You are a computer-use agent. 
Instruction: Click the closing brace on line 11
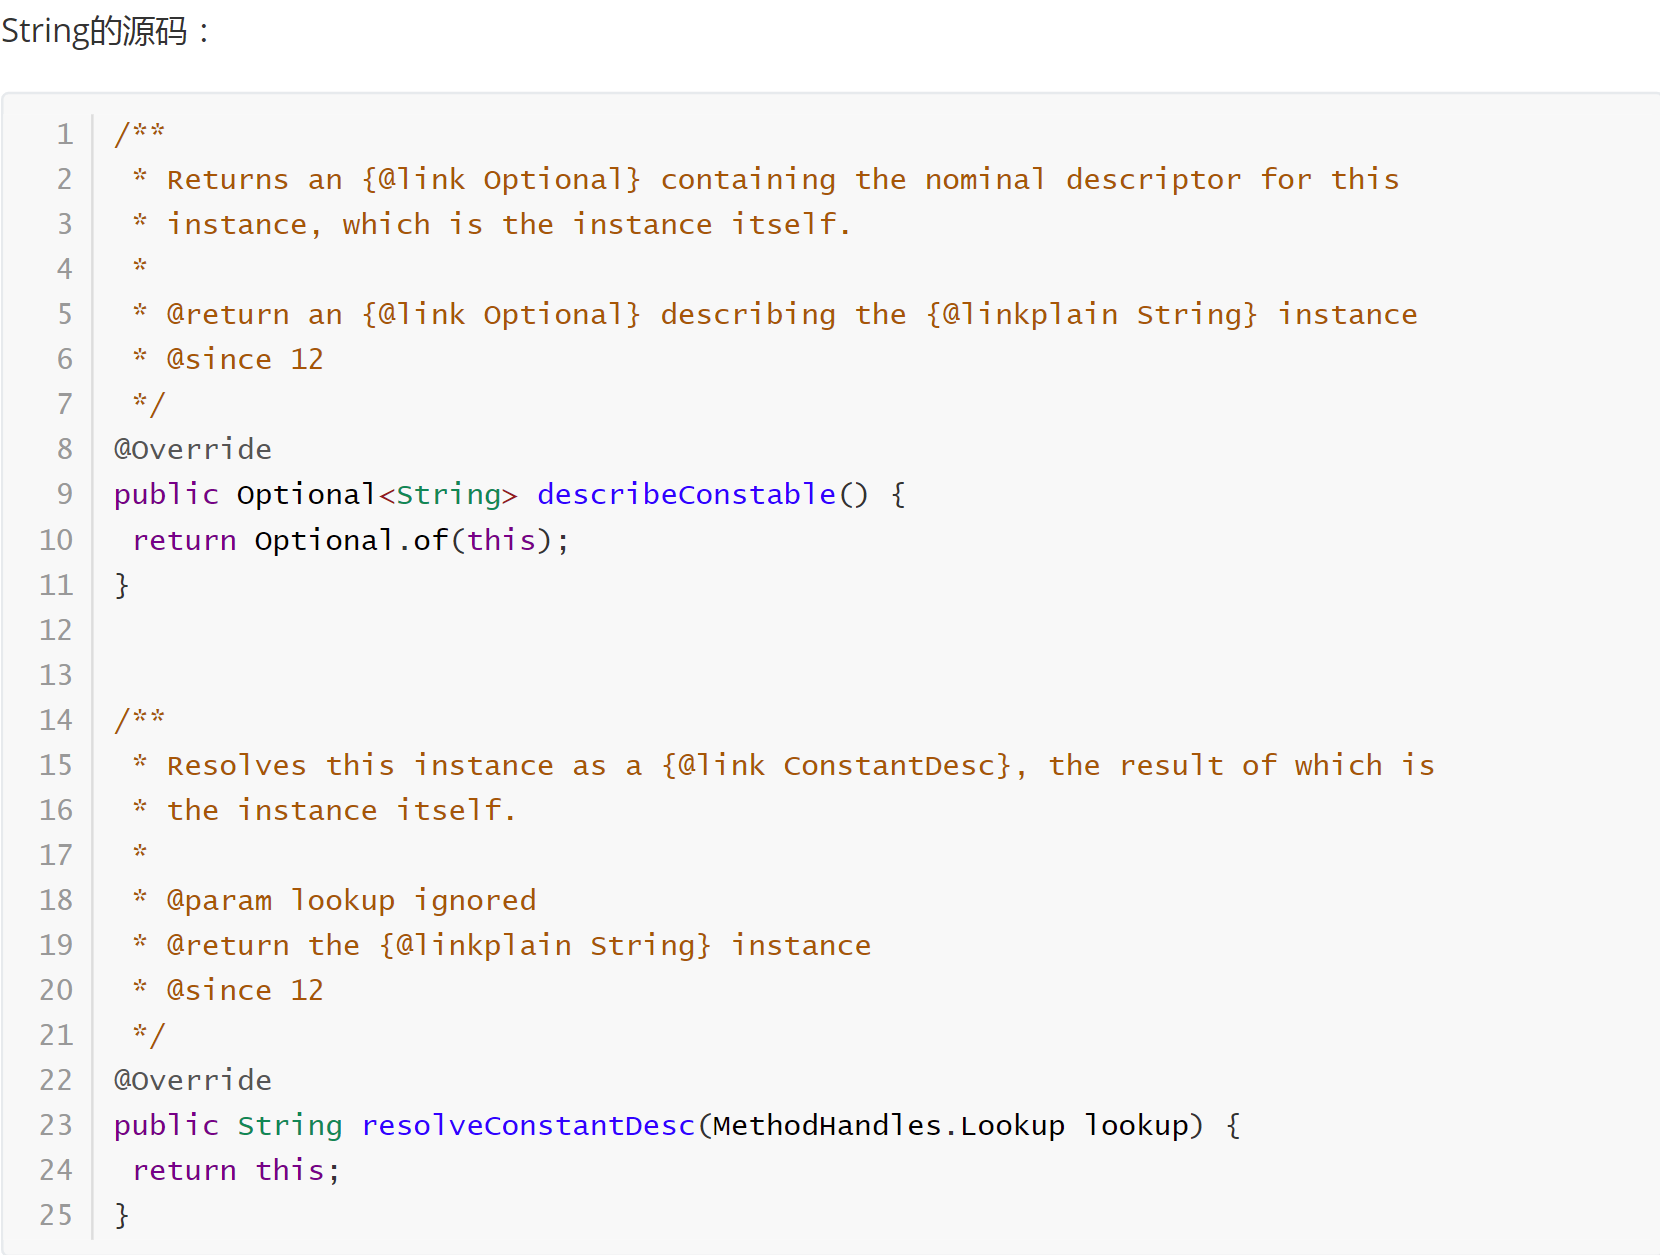click(x=122, y=585)
